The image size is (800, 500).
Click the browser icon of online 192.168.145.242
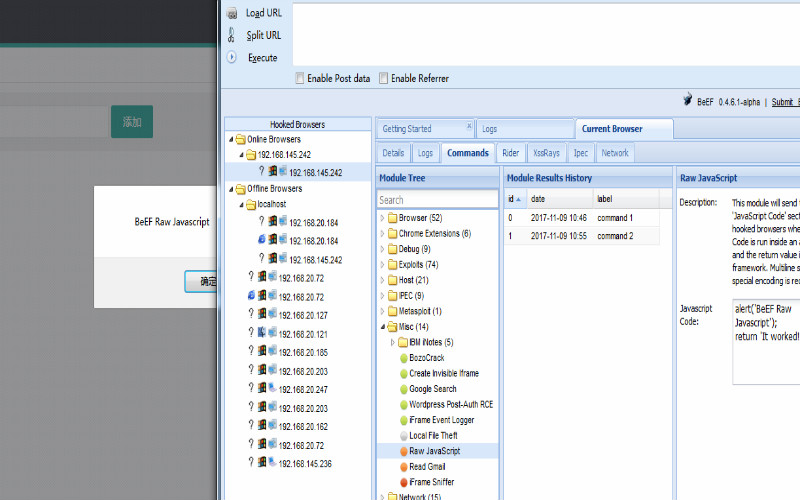point(262,171)
